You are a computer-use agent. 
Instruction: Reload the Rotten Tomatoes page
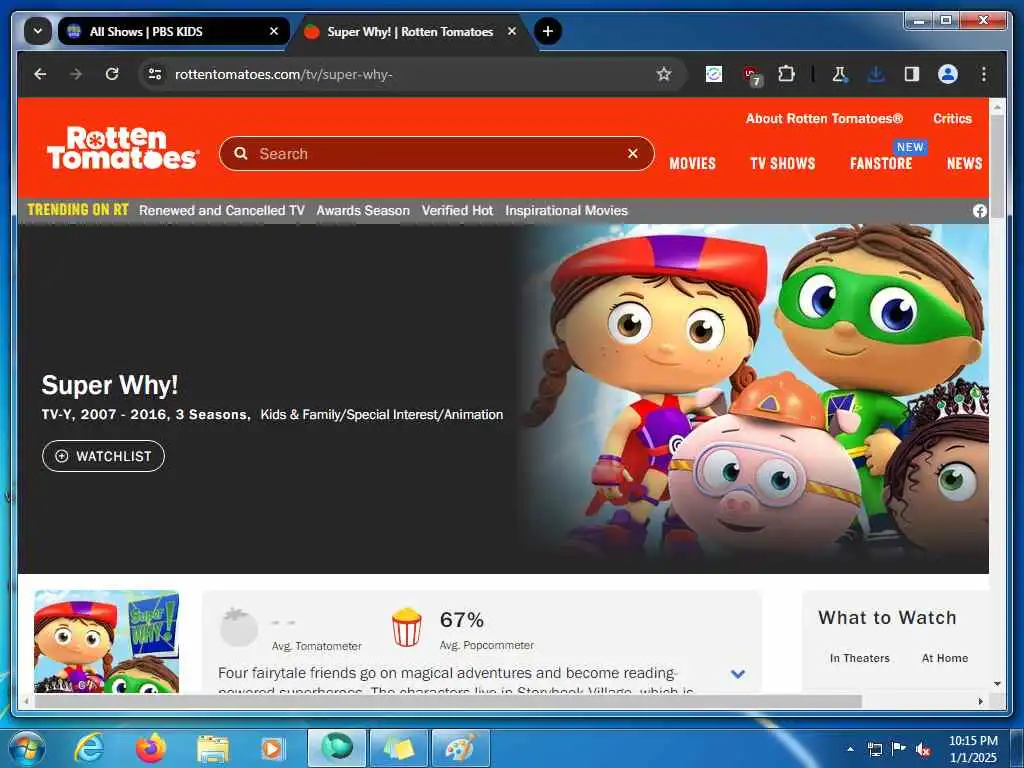tap(112, 74)
